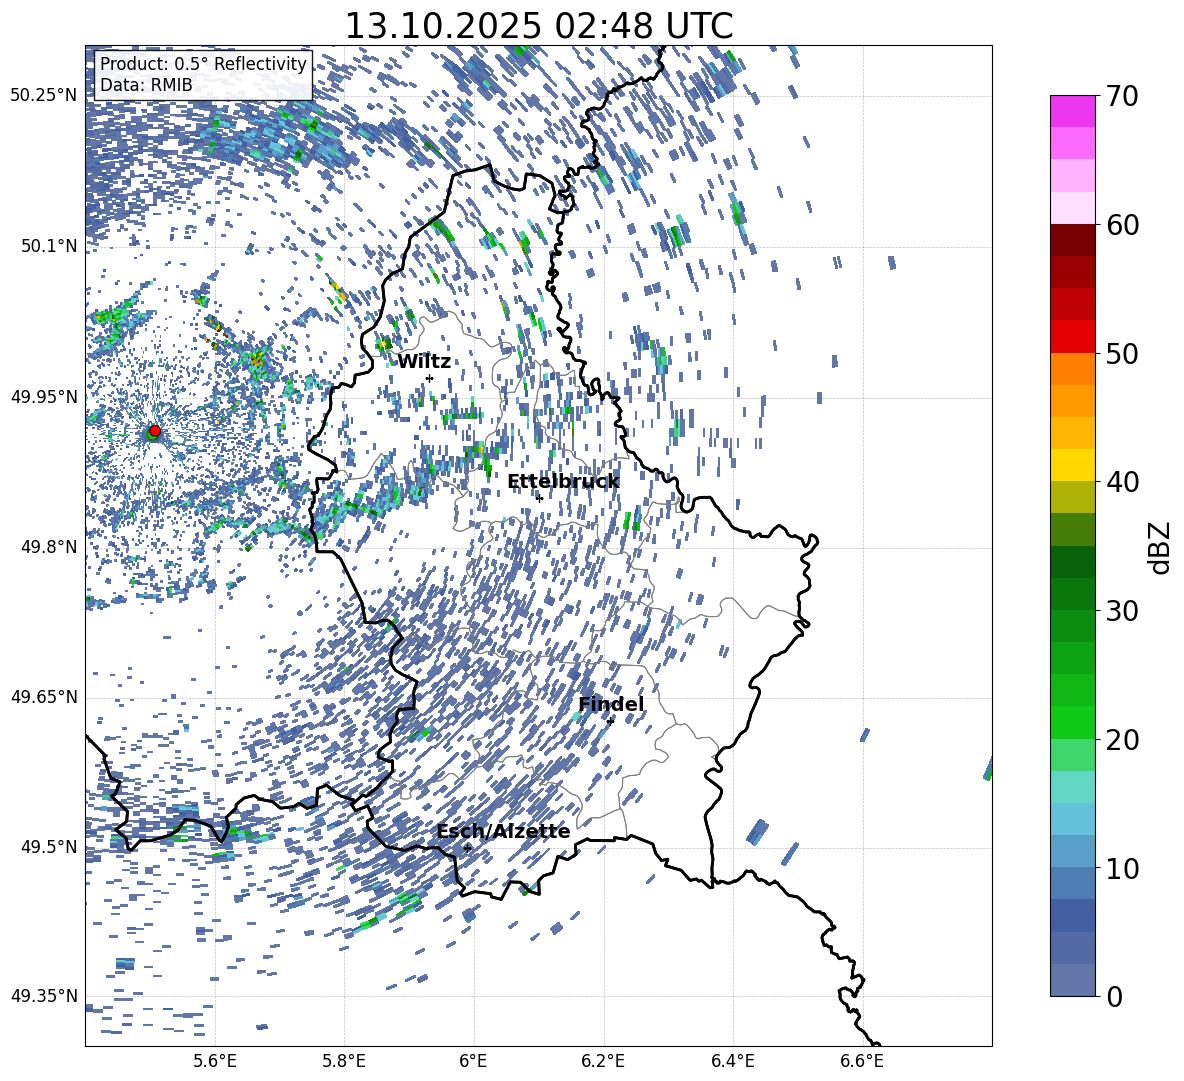
Task: Click the 49.65°N latitude label
Action: click(44, 696)
